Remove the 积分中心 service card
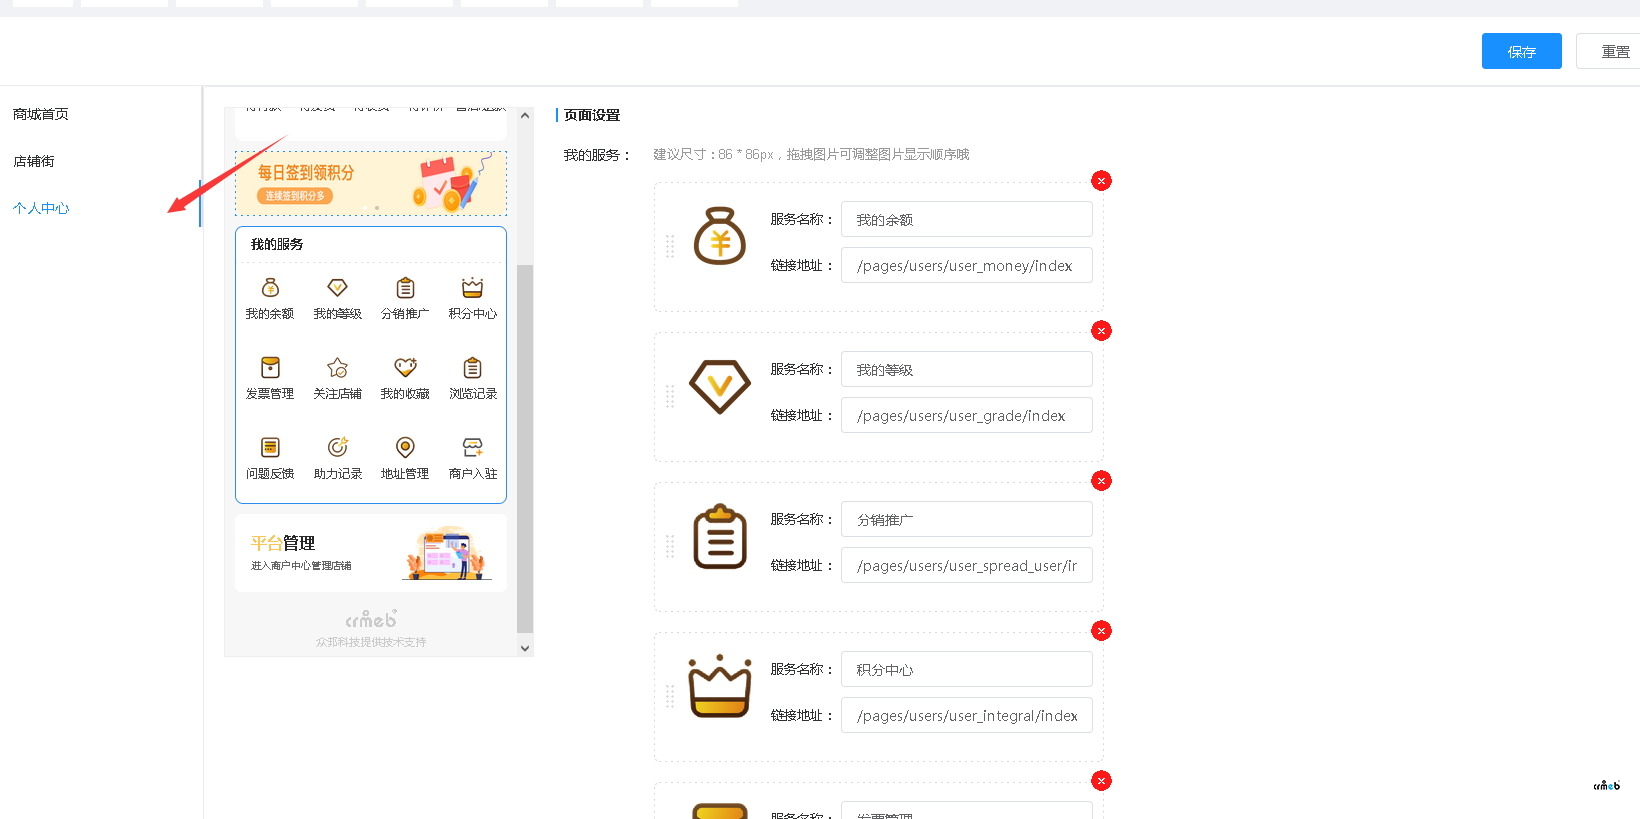1640x819 pixels. (x=1101, y=631)
